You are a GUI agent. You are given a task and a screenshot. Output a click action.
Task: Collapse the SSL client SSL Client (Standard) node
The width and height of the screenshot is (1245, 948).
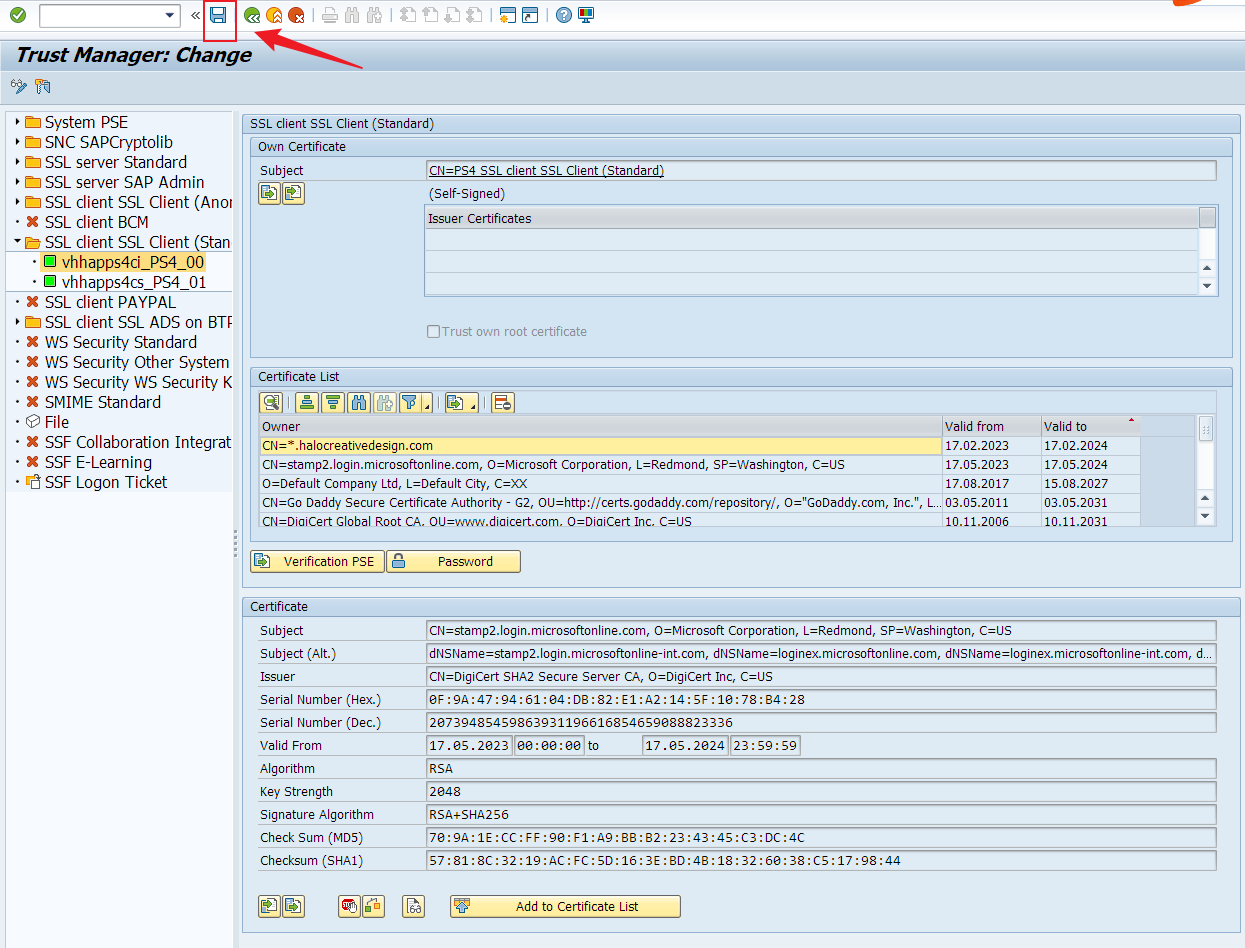[17, 242]
